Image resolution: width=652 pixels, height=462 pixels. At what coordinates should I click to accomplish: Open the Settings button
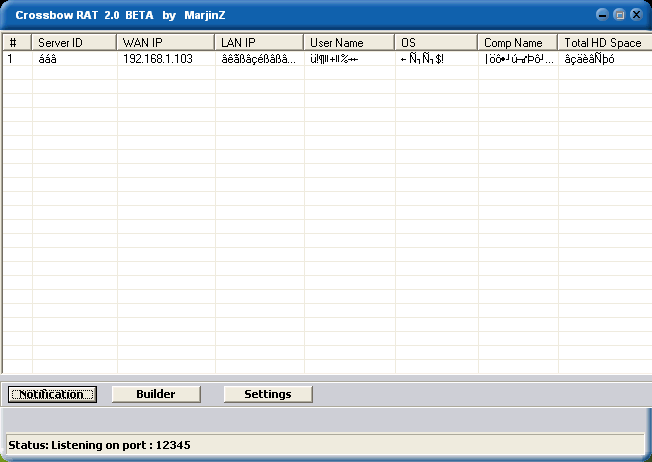267,394
